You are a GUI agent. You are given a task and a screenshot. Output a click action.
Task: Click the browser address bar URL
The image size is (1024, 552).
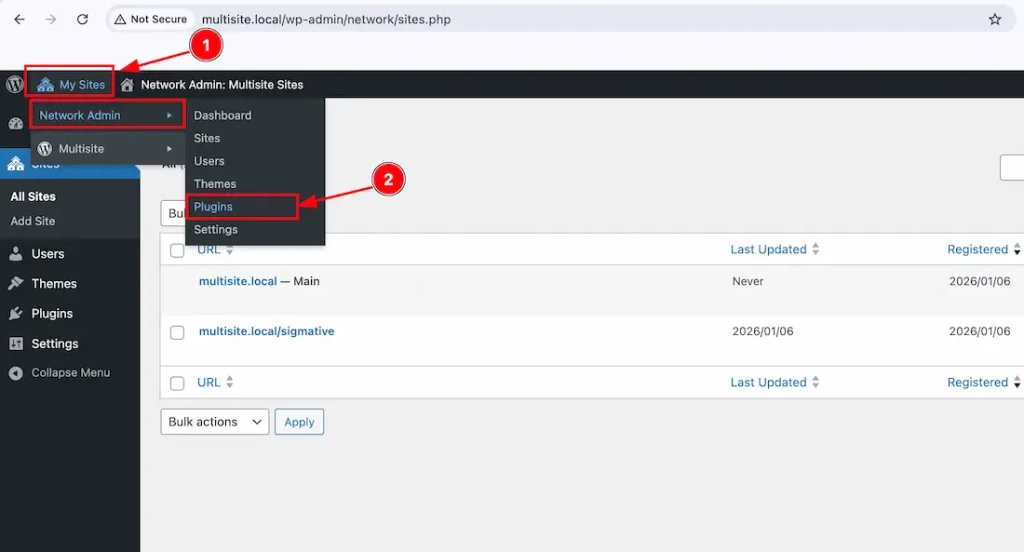326,20
